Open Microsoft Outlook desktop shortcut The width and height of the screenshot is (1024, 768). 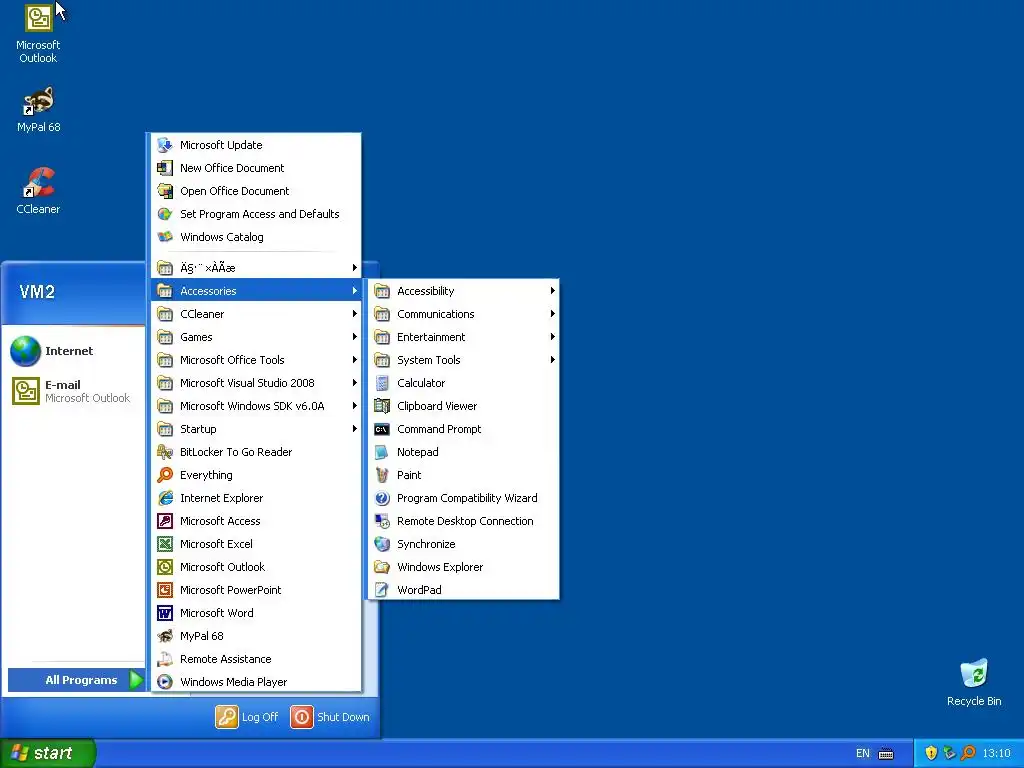coord(39,33)
